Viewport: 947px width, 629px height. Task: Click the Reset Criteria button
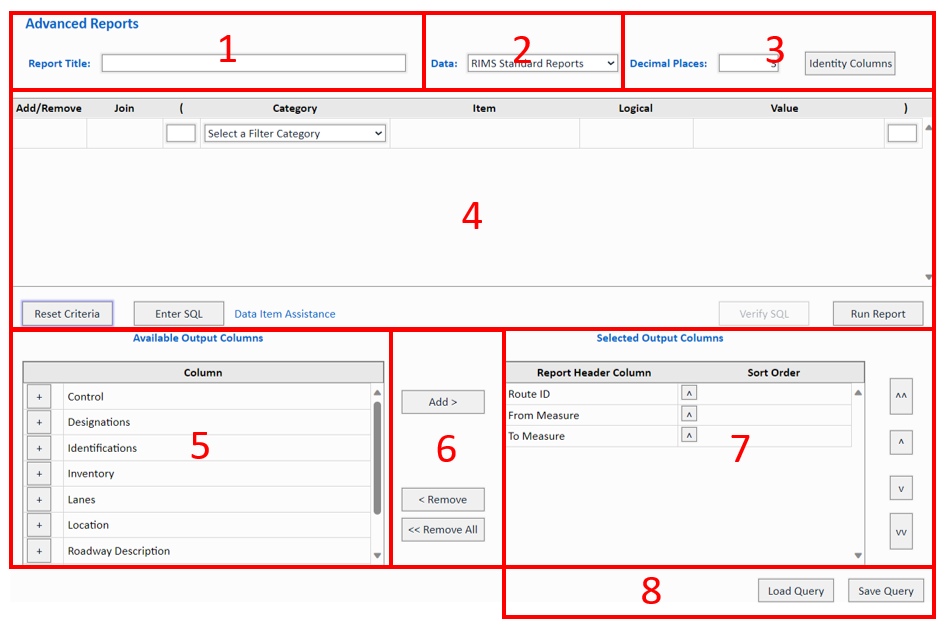[x=67, y=314]
